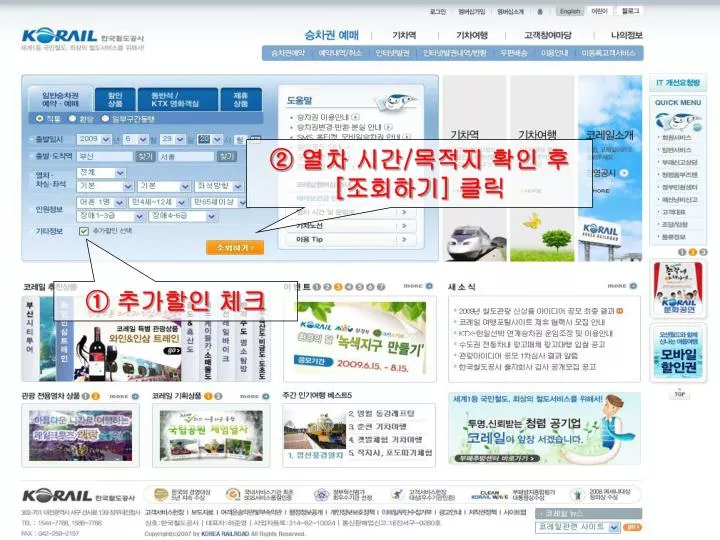
Task: Open the IT 개선요청 side button
Action: 678,83
